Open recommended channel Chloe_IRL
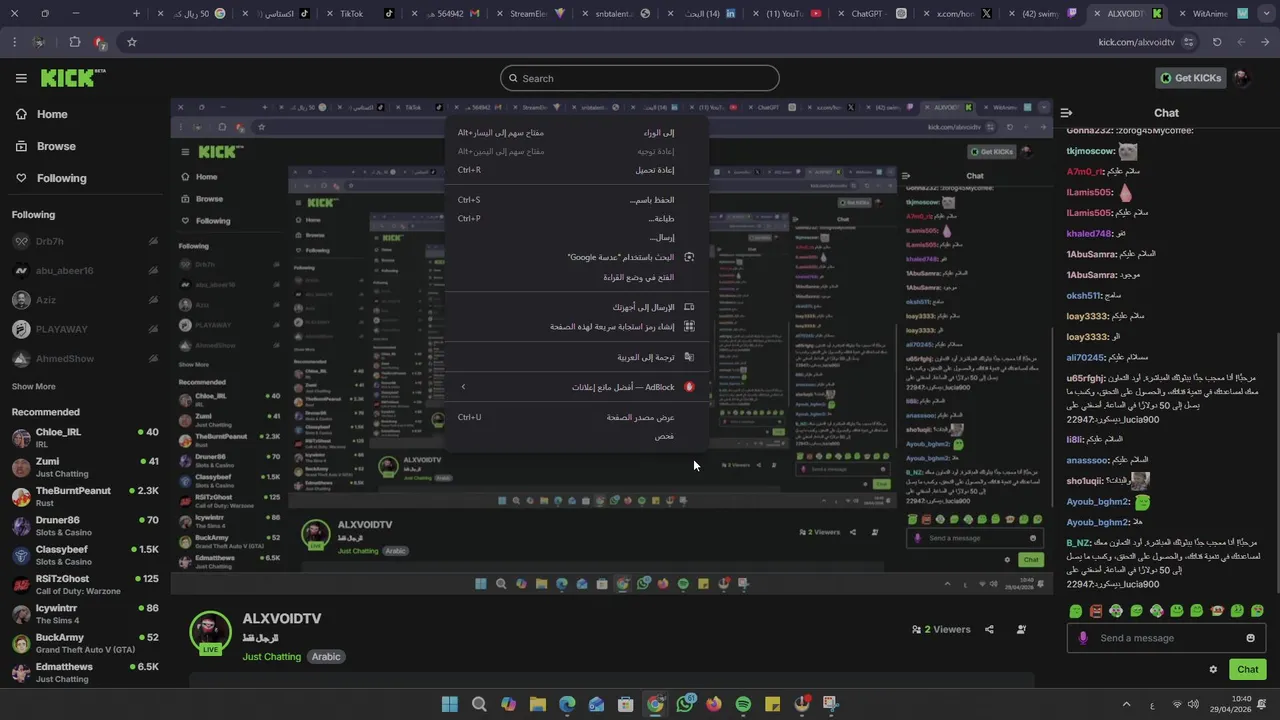1280x720 pixels. pyautogui.click(x=85, y=438)
